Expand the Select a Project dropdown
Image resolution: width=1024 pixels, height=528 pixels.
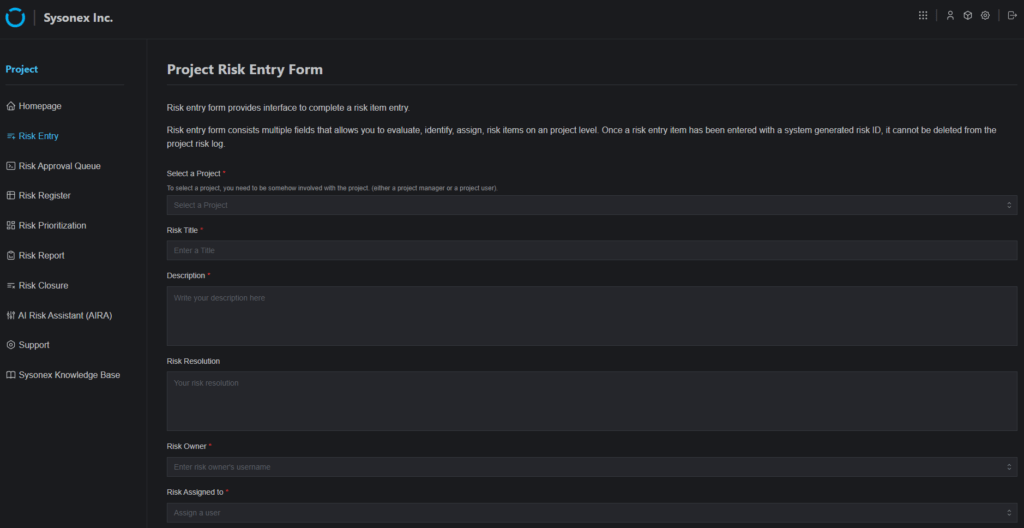click(x=591, y=205)
